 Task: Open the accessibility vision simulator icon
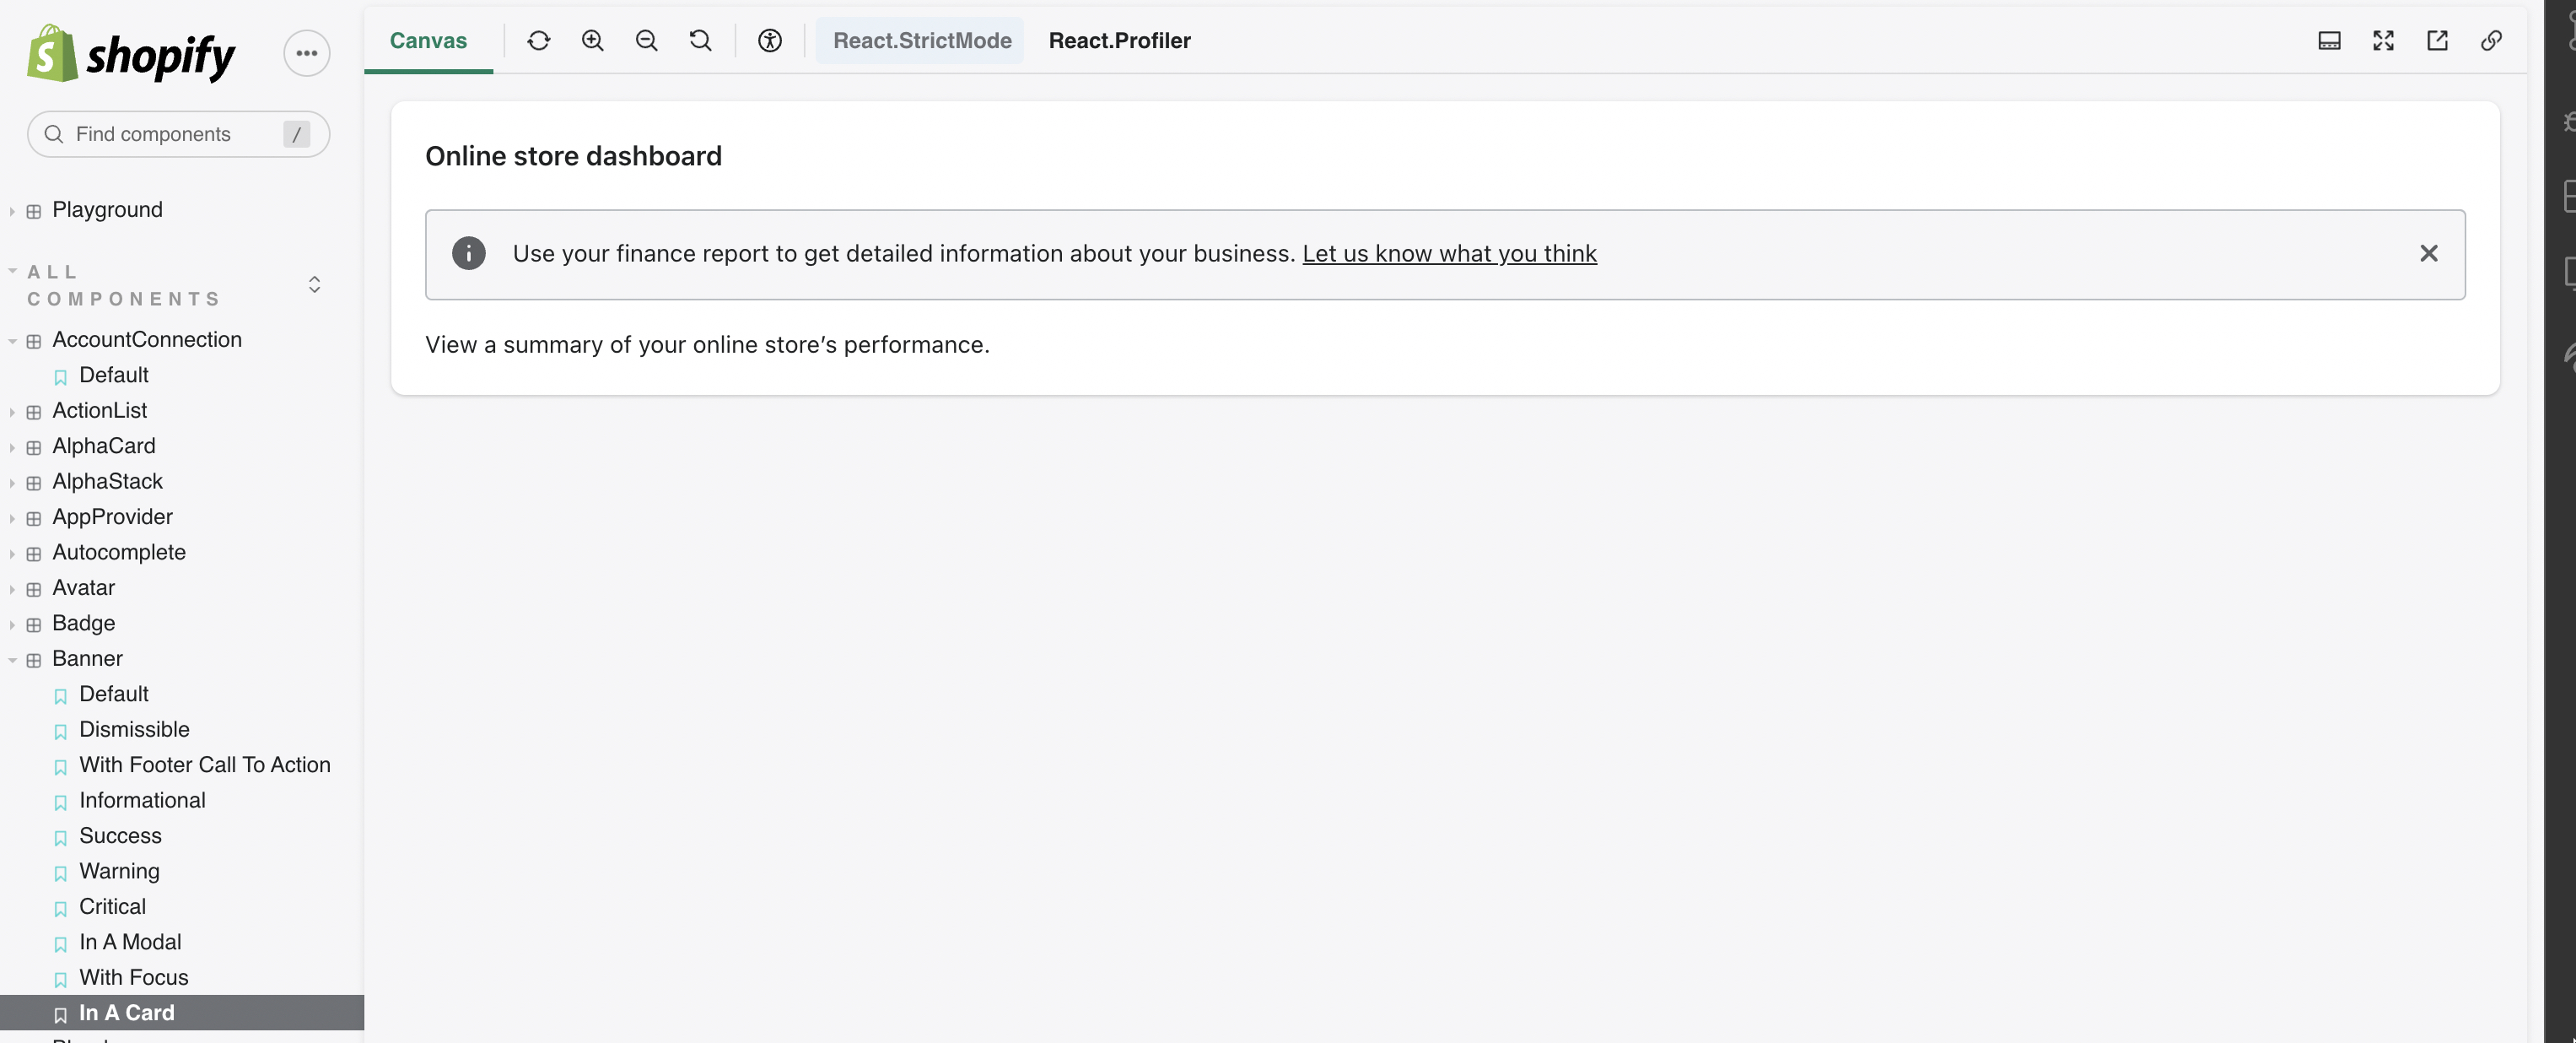pyautogui.click(x=769, y=40)
